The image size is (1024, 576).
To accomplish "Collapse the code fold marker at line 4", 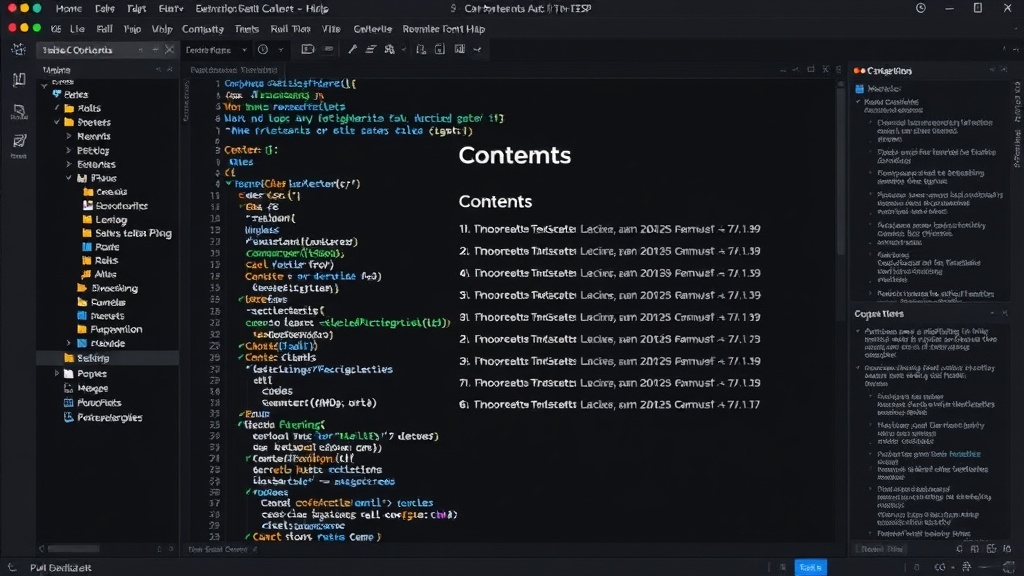I will click(229, 184).
